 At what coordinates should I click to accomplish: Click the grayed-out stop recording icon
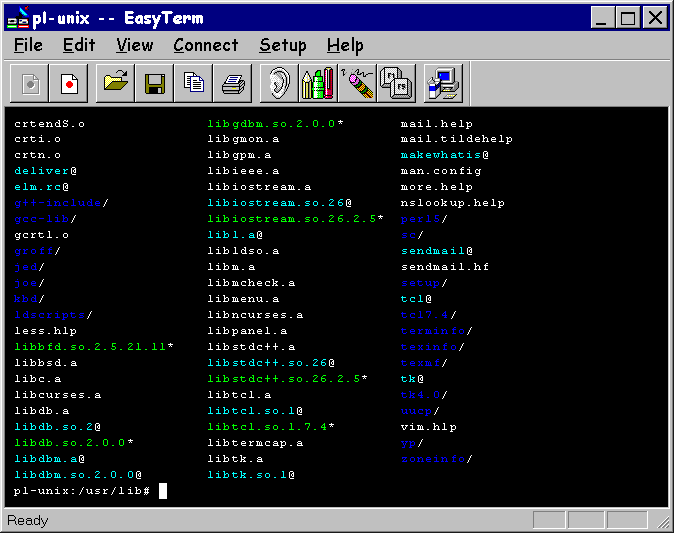[31, 84]
